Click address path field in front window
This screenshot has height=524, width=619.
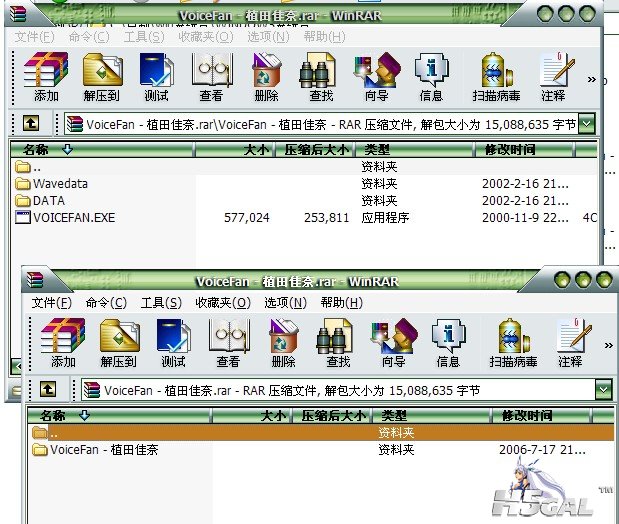[339, 390]
